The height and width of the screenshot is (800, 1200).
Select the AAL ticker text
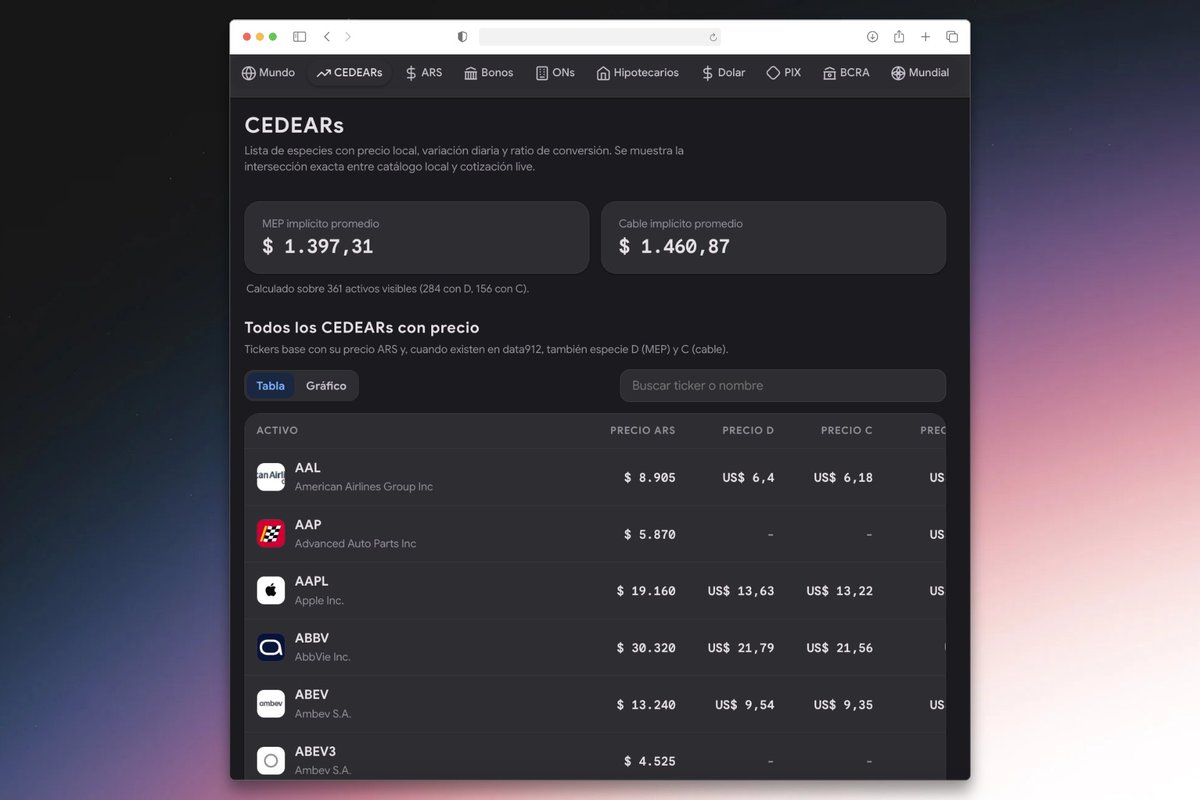308,468
